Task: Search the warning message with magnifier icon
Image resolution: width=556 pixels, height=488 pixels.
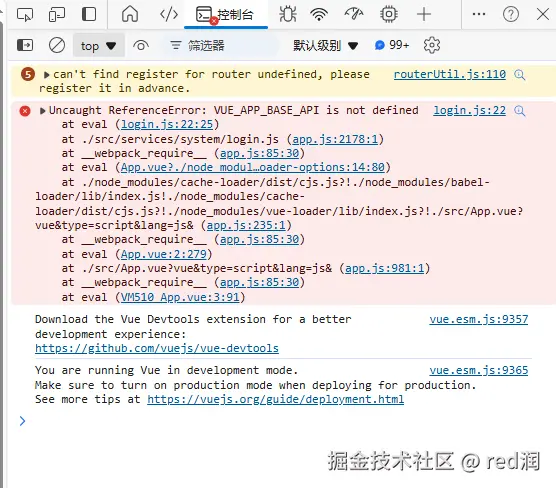Action: pos(519,74)
